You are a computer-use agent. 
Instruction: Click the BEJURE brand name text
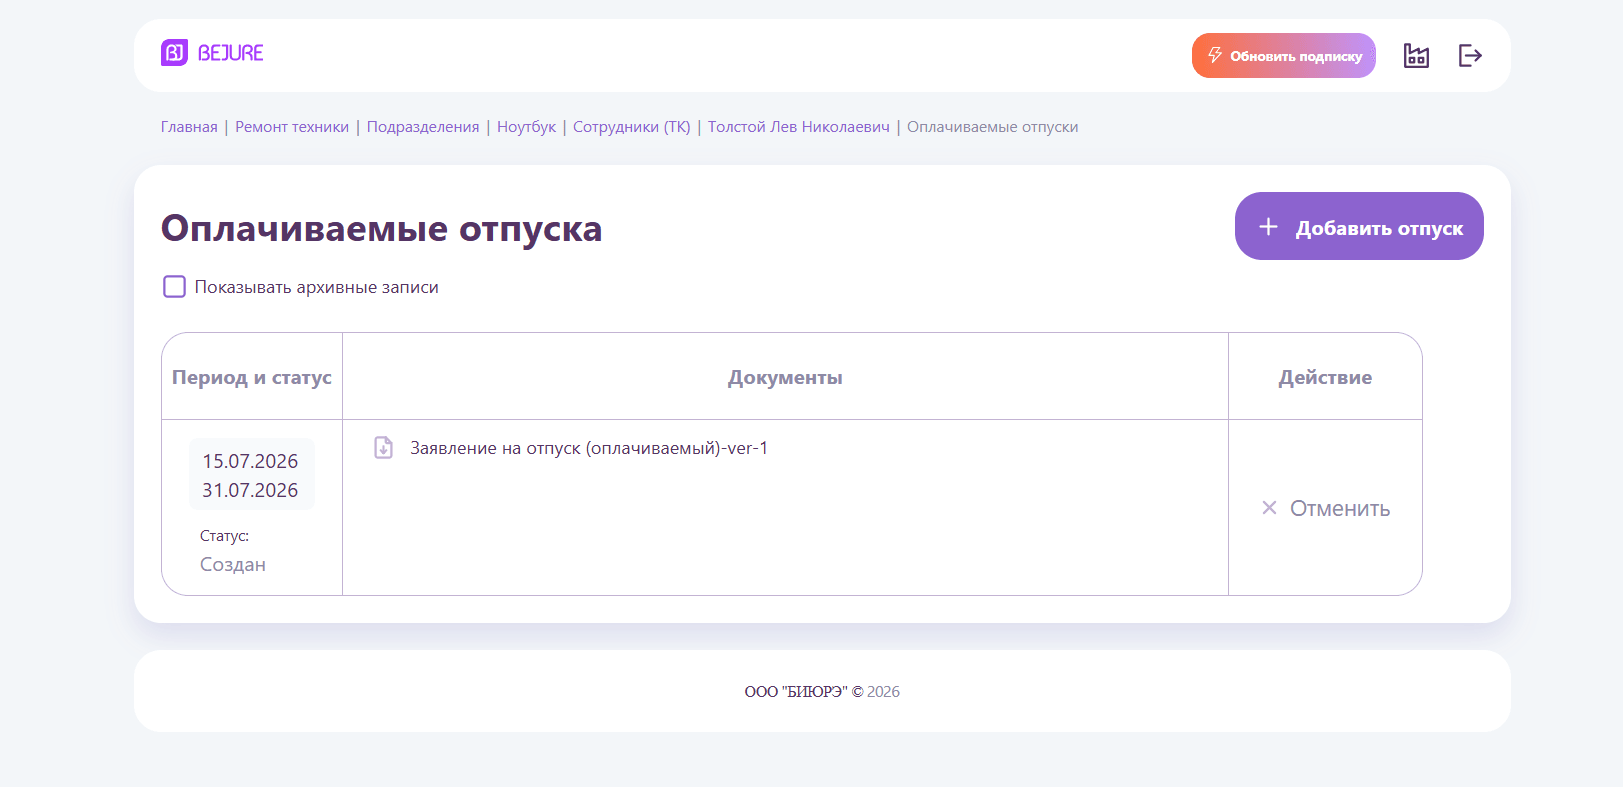(x=231, y=53)
